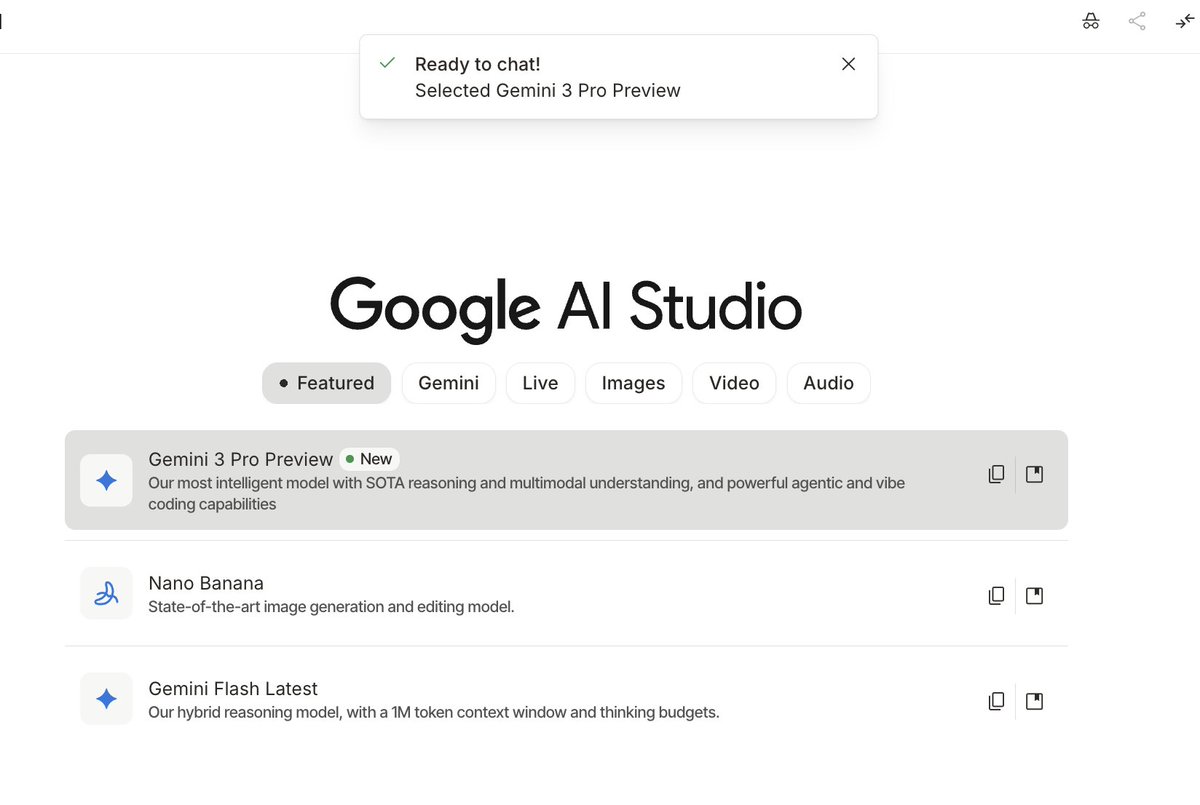Select the Gemini Flash Latest title
Viewport: 1200px width, 805px height.
click(233, 689)
